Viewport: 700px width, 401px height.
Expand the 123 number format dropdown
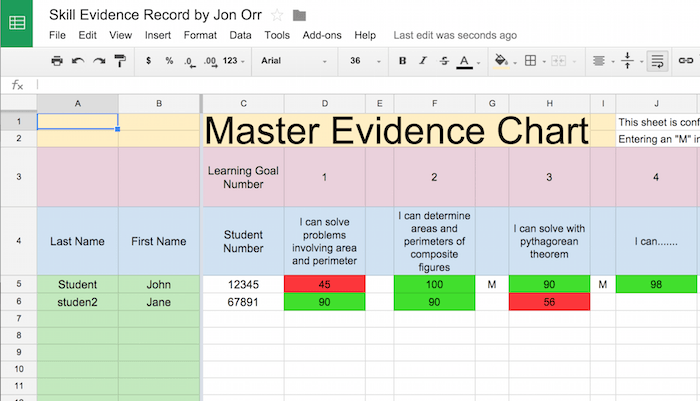click(232, 61)
